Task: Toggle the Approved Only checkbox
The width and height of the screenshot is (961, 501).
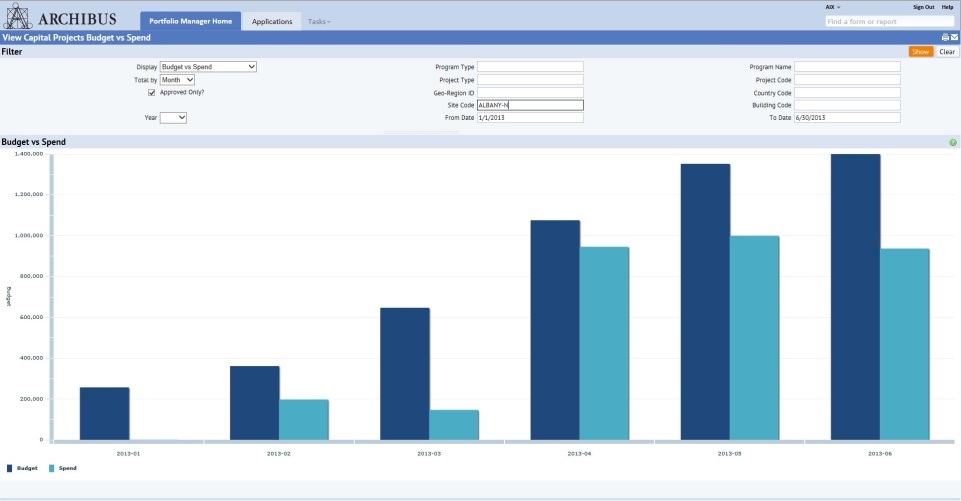Action: (151, 93)
